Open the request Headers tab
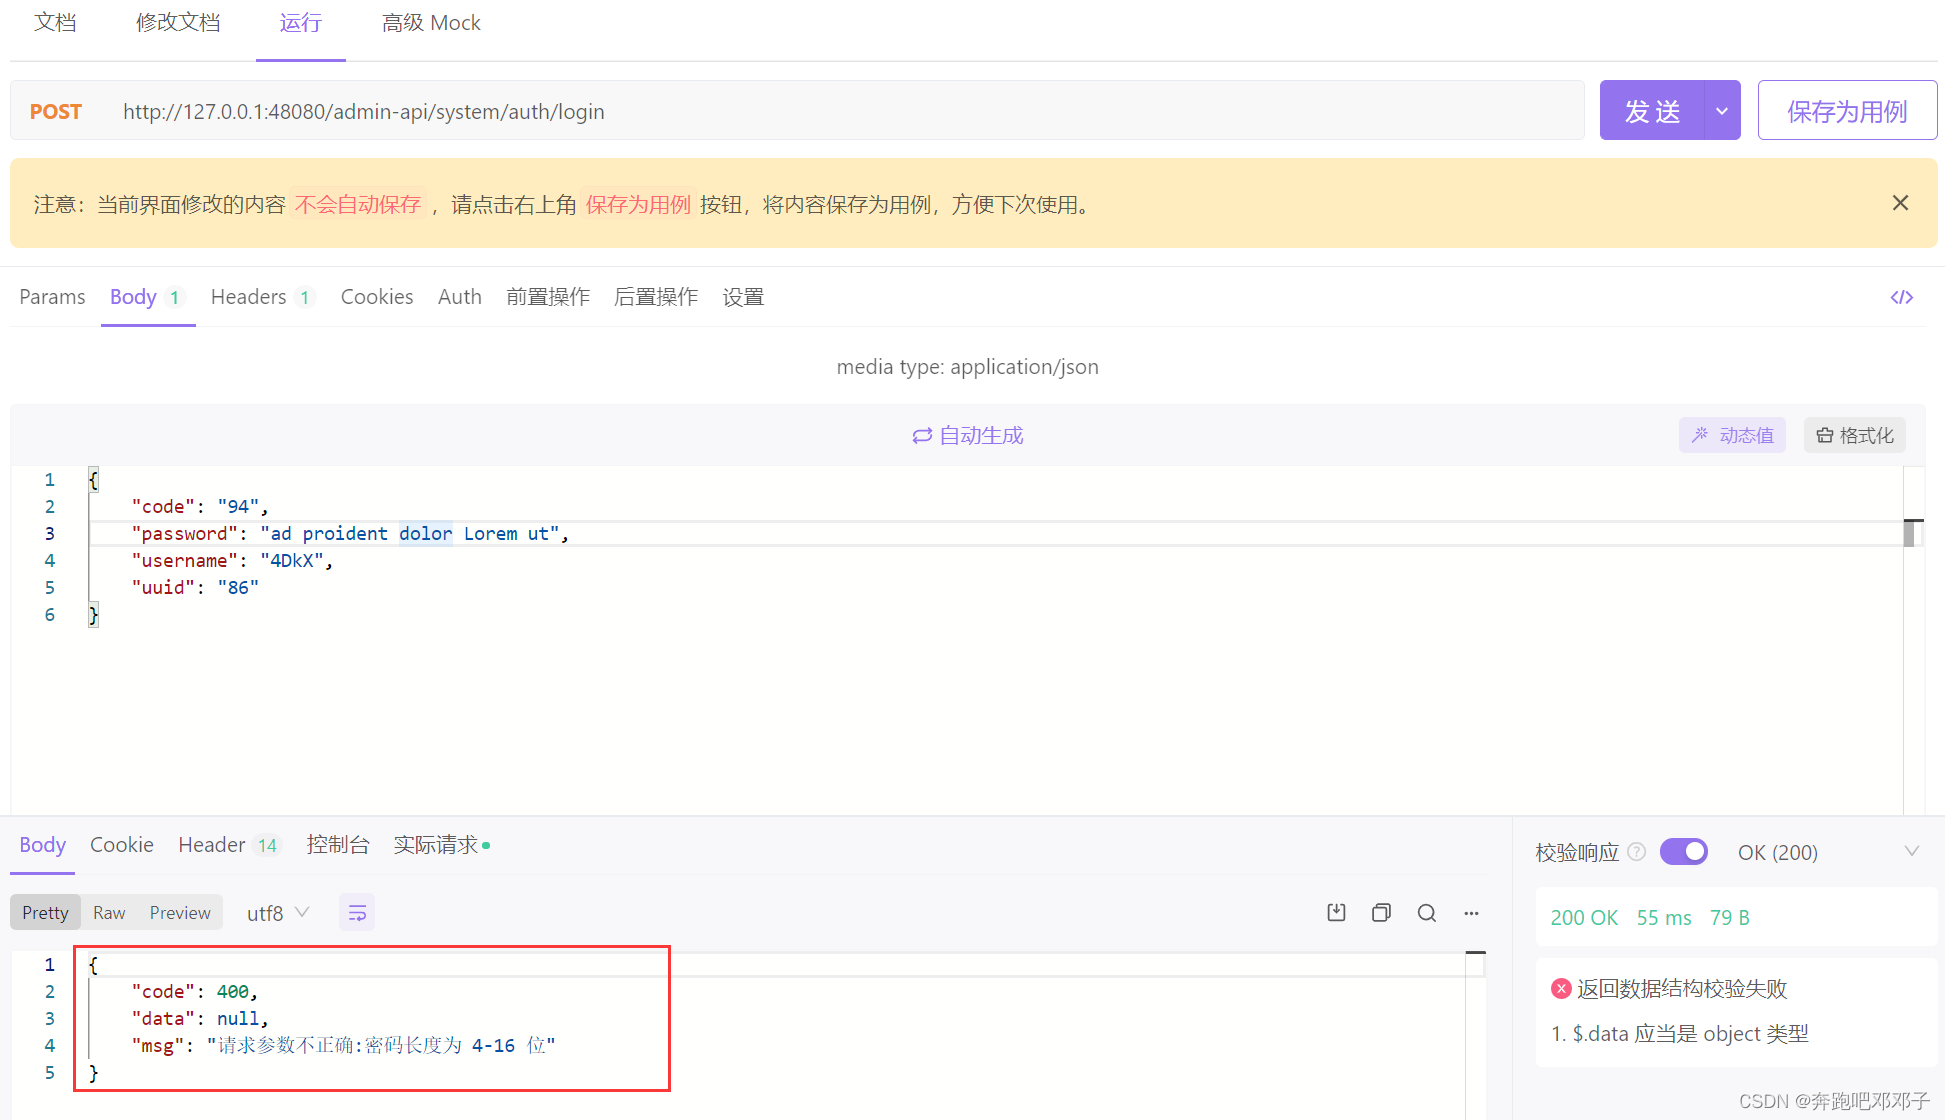 (x=262, y=297)
